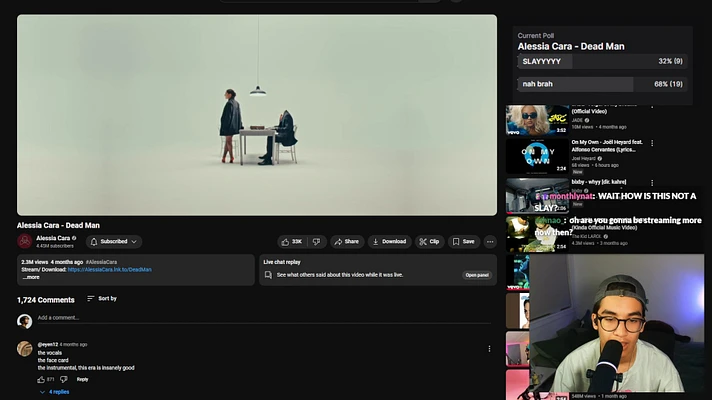The width and height of the screenshot is (712, 400).
Task: Open options for JADE suggested video
Action: tap(652, 107)
